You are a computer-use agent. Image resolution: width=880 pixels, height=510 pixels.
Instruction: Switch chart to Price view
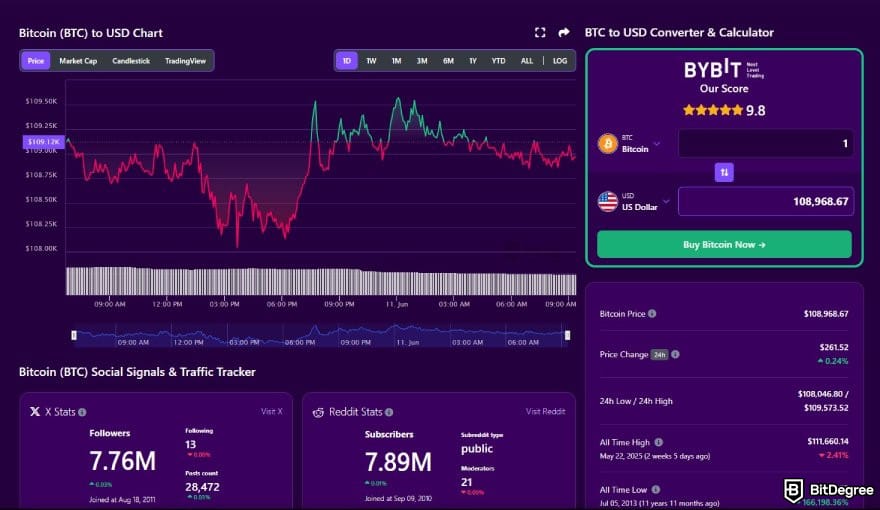pos(35,61)
